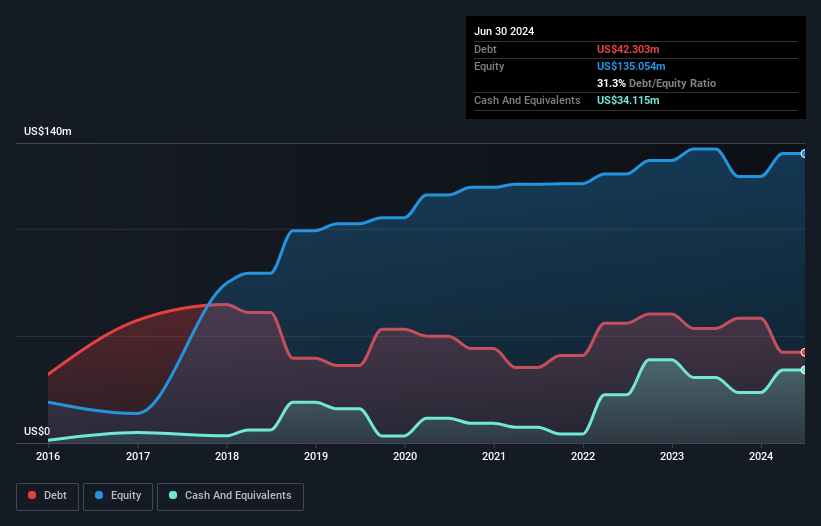
Task: Click the 2019 x-axis label
Action: [316, 456]
